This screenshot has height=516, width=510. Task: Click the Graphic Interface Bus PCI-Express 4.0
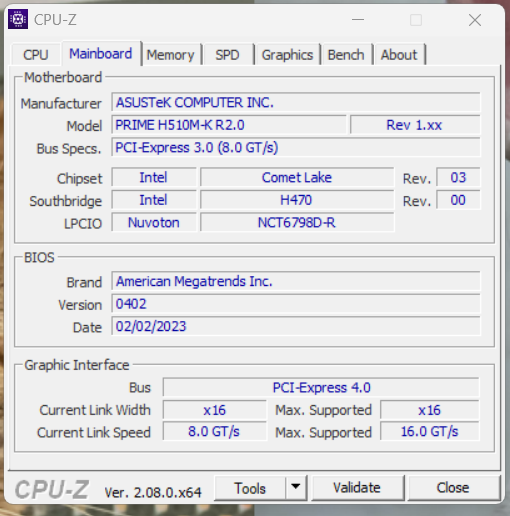(321, 387)
